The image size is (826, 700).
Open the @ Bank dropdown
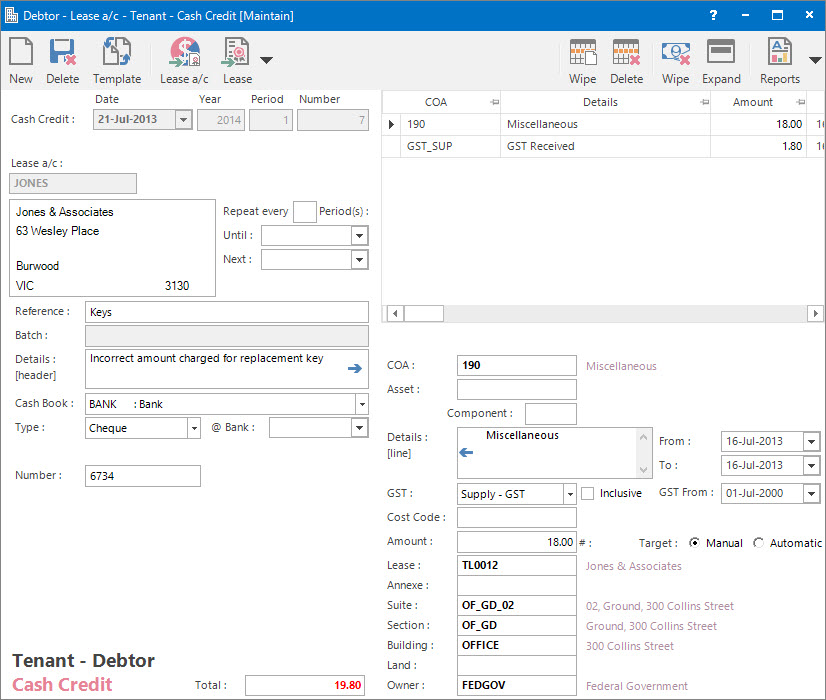[x=359, y=428]
